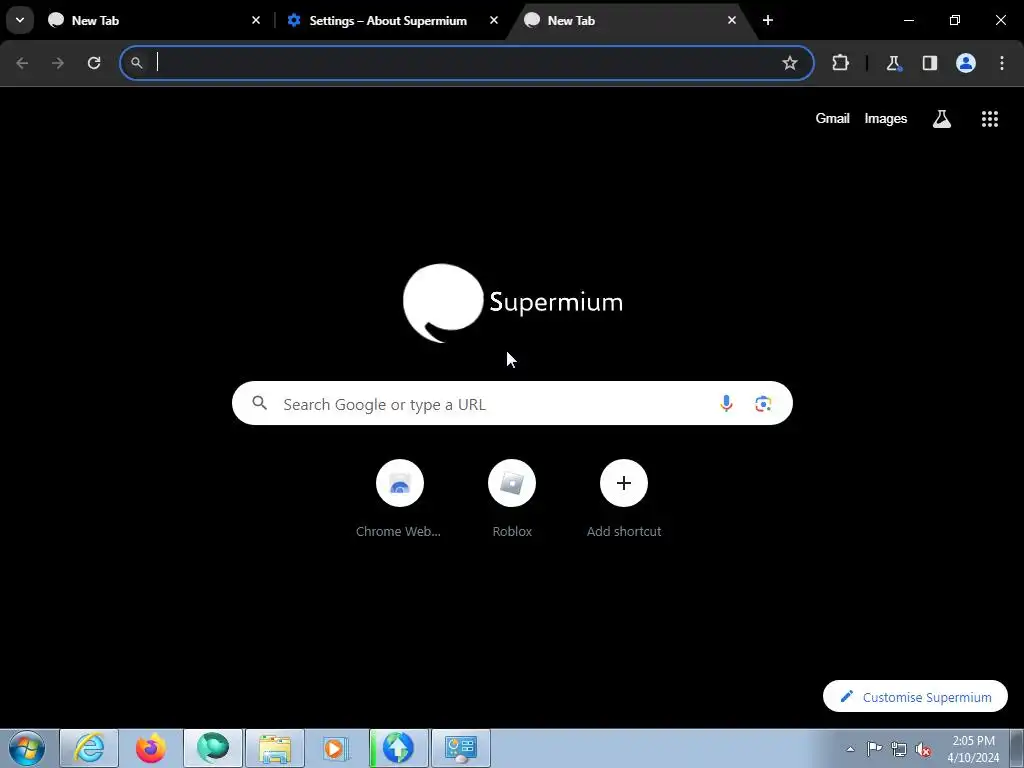The height and width of the screenshot is (768, 1024).
Task: Click the muted volume tray icon
Action: pos(923,750)
